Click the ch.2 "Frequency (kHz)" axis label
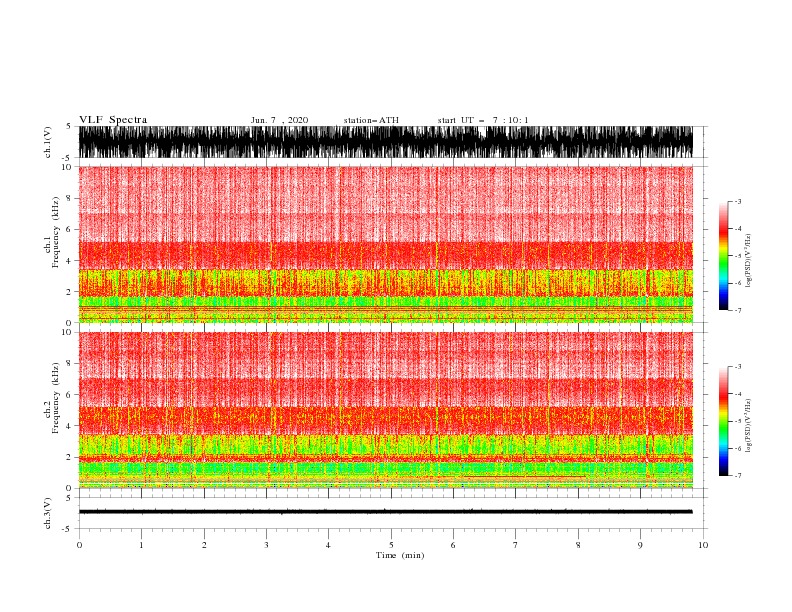Screen dimensions: 792x612 click(56, 398)
